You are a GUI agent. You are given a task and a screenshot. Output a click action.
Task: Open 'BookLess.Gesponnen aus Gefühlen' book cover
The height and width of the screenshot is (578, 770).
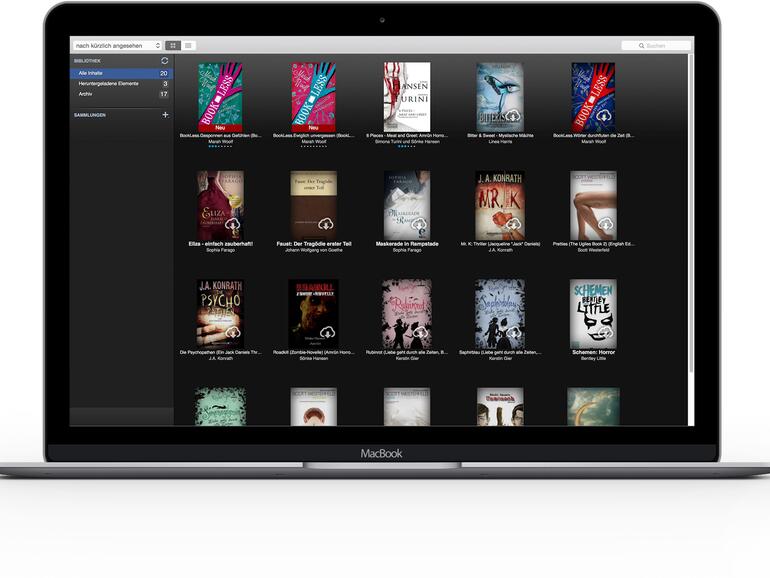pyautogui.click(x=220, y=96)
